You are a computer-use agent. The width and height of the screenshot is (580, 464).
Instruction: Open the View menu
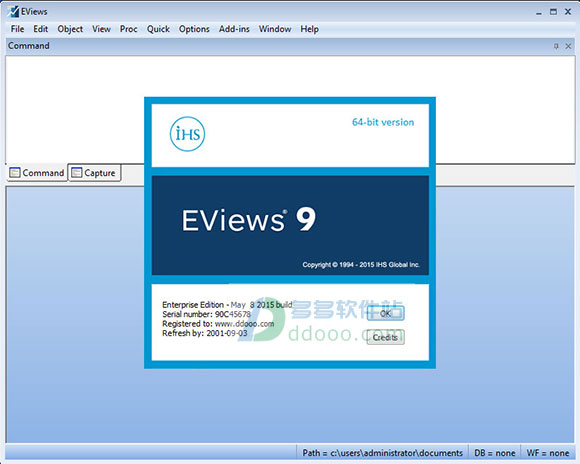coord(101,29)
